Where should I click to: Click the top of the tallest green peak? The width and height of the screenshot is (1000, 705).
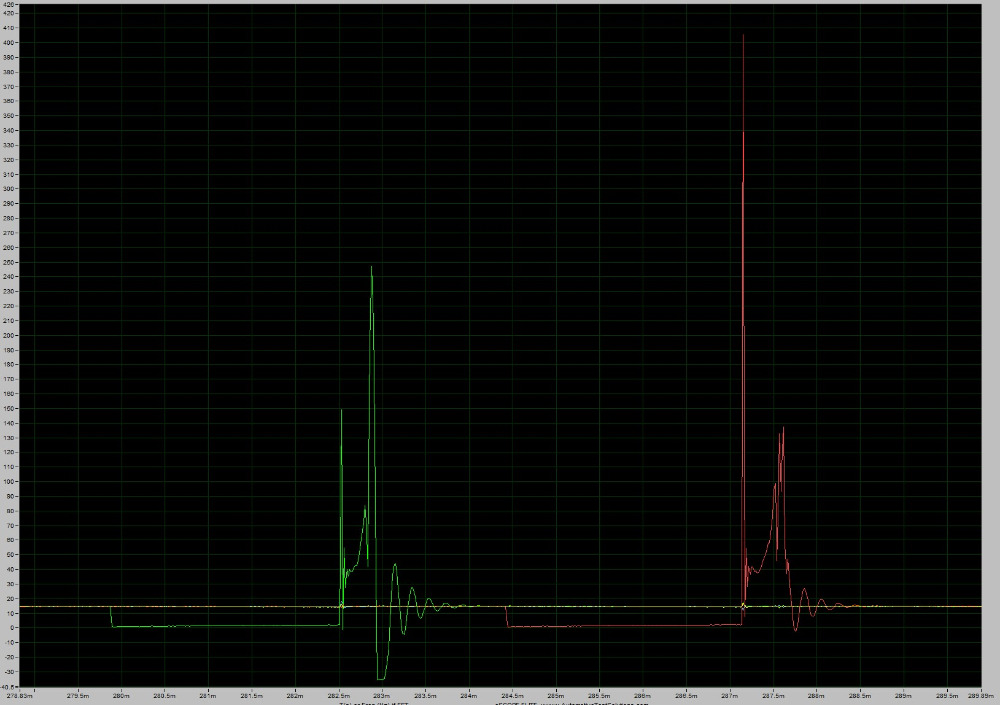[371, 268]
